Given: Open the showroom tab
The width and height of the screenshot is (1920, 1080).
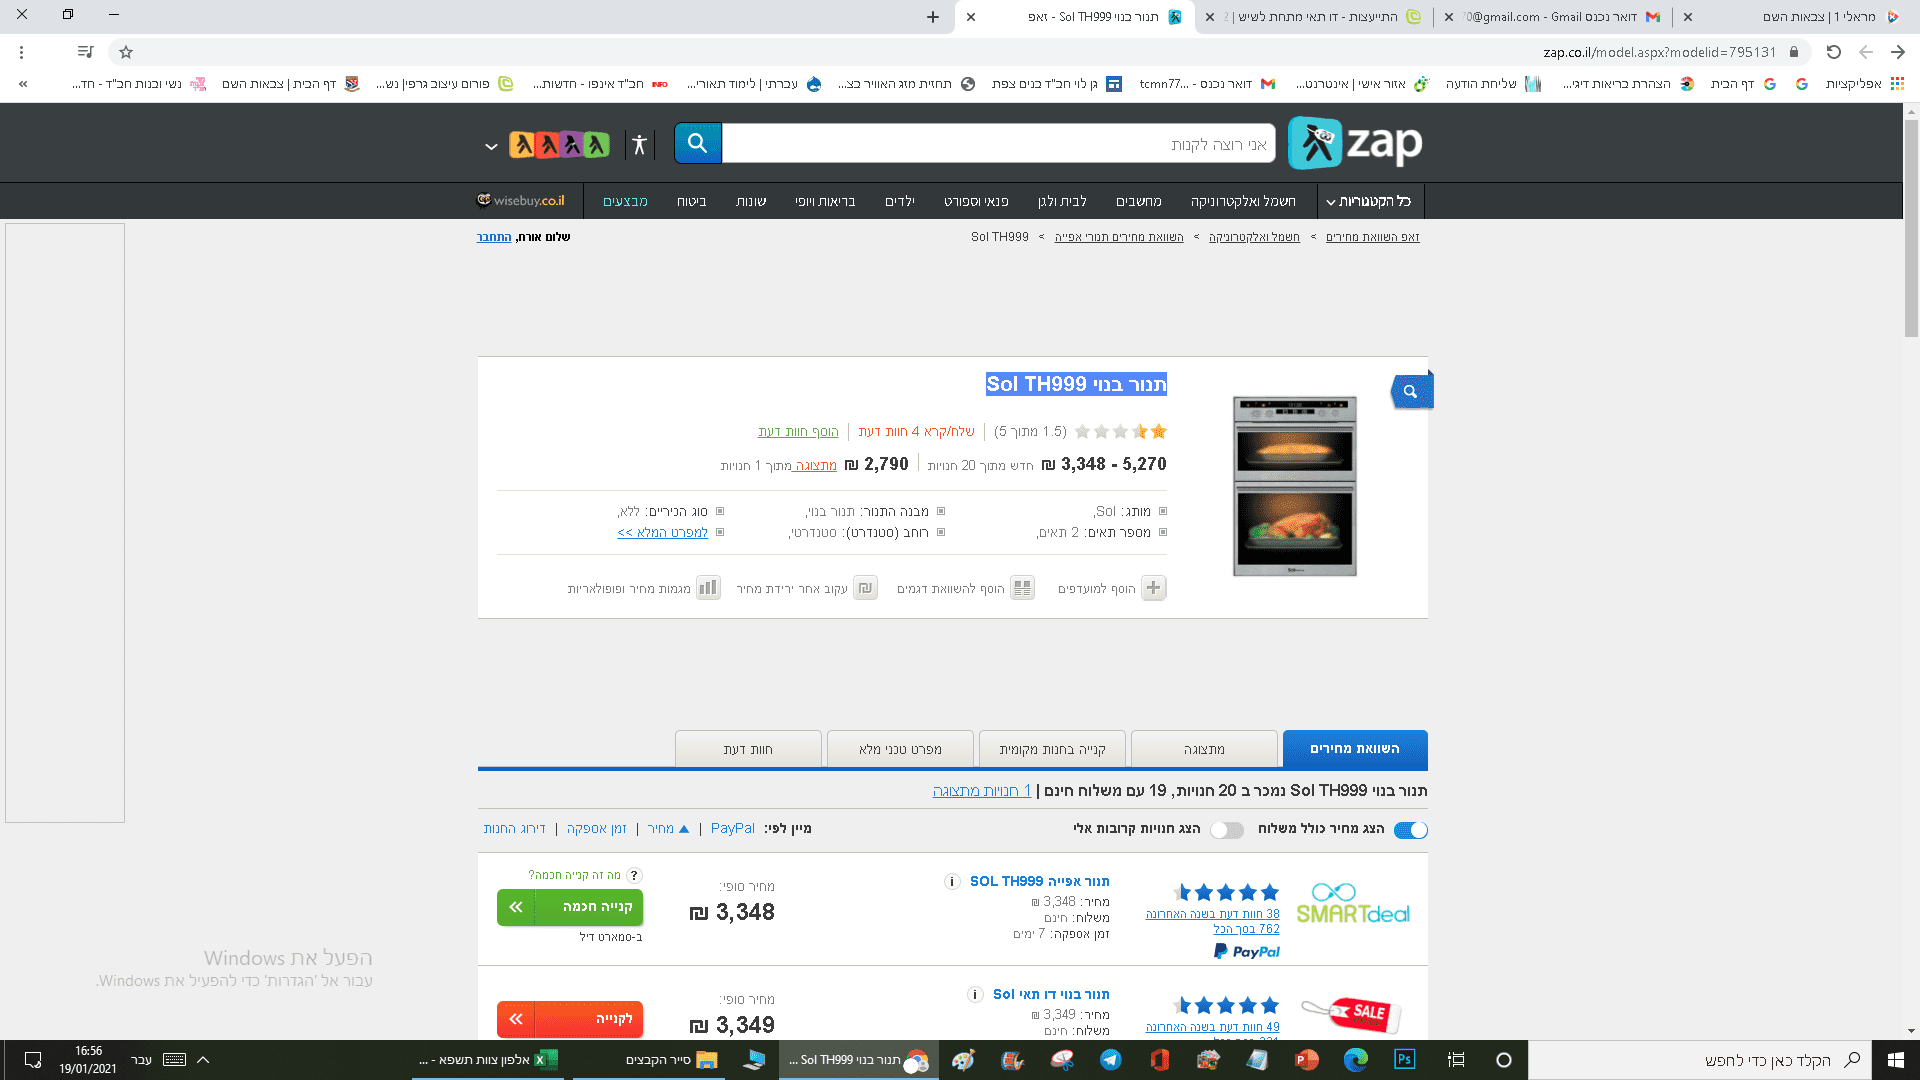Looking at the screenshot, I should (1204, 749).
